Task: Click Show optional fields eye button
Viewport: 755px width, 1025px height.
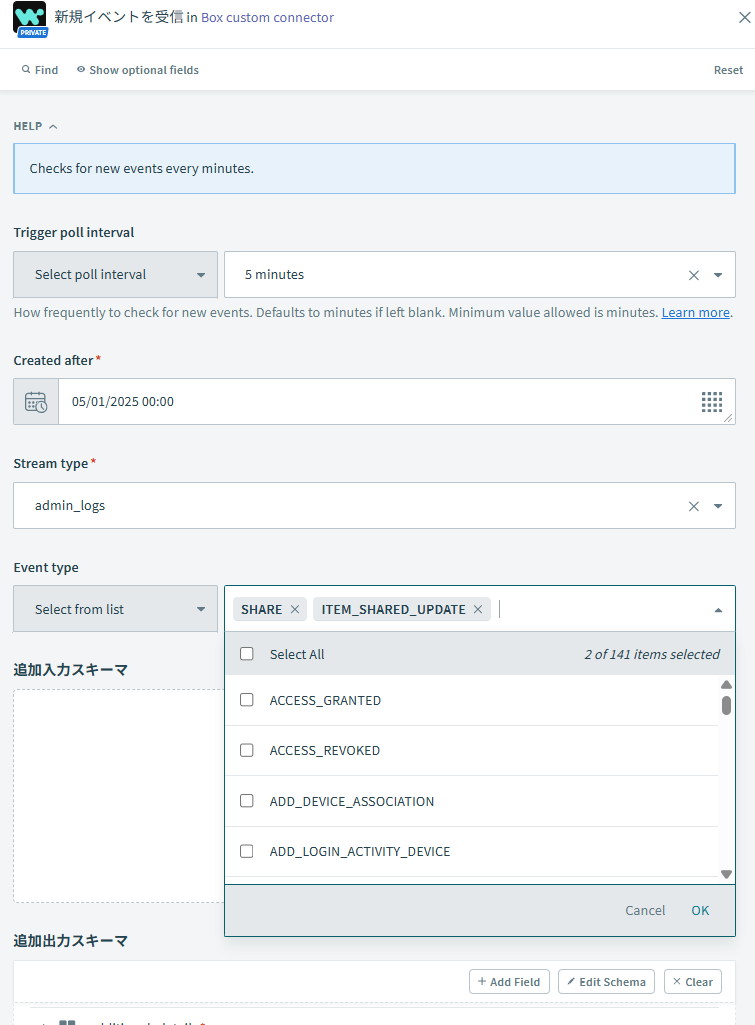Action: (x=137, y=70)
